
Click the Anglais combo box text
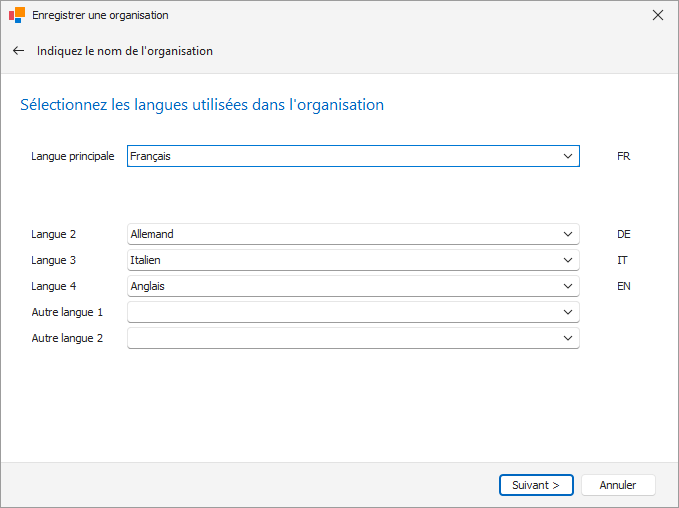(x=148, y=286)
